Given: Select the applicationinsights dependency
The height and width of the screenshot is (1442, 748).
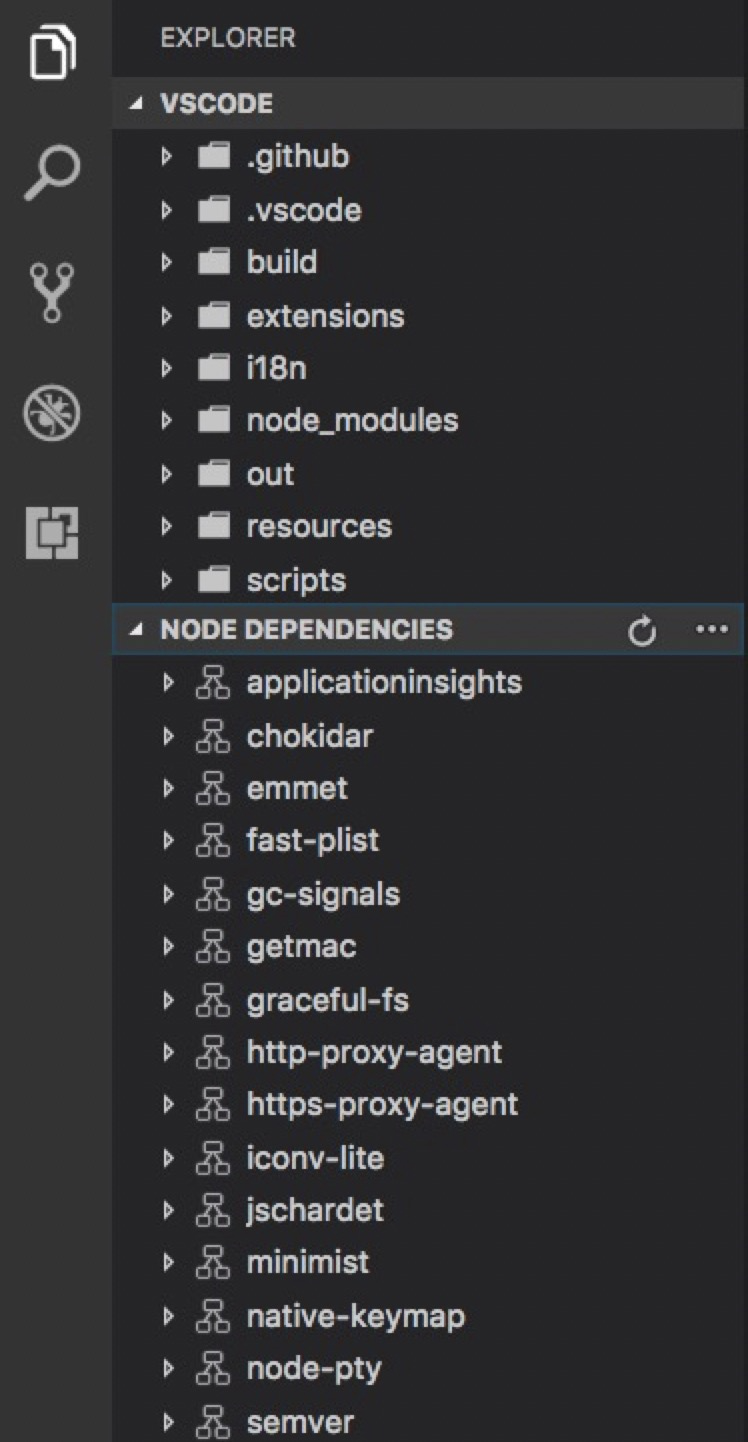Looking at the screenshot, I should [x=383, y=683].
